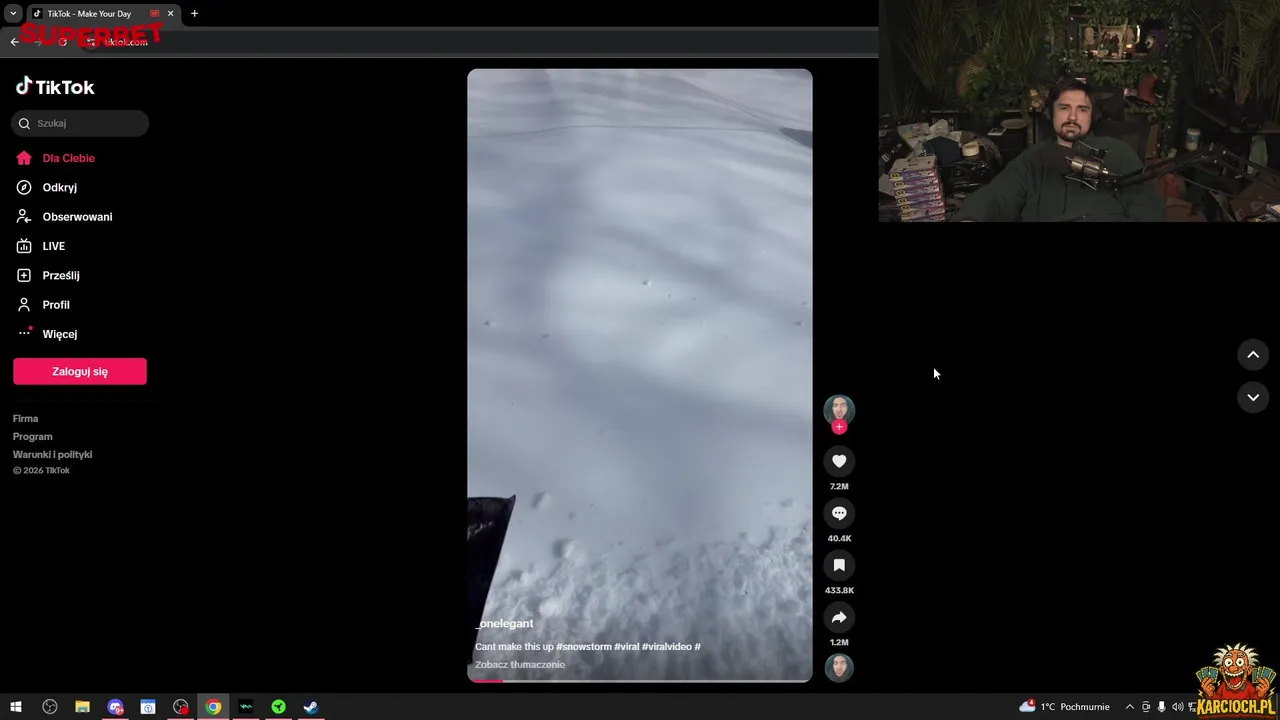The image size is (1280, 720).
Task: Open Steam from the taskbar
Action: [x=311, y=707]
